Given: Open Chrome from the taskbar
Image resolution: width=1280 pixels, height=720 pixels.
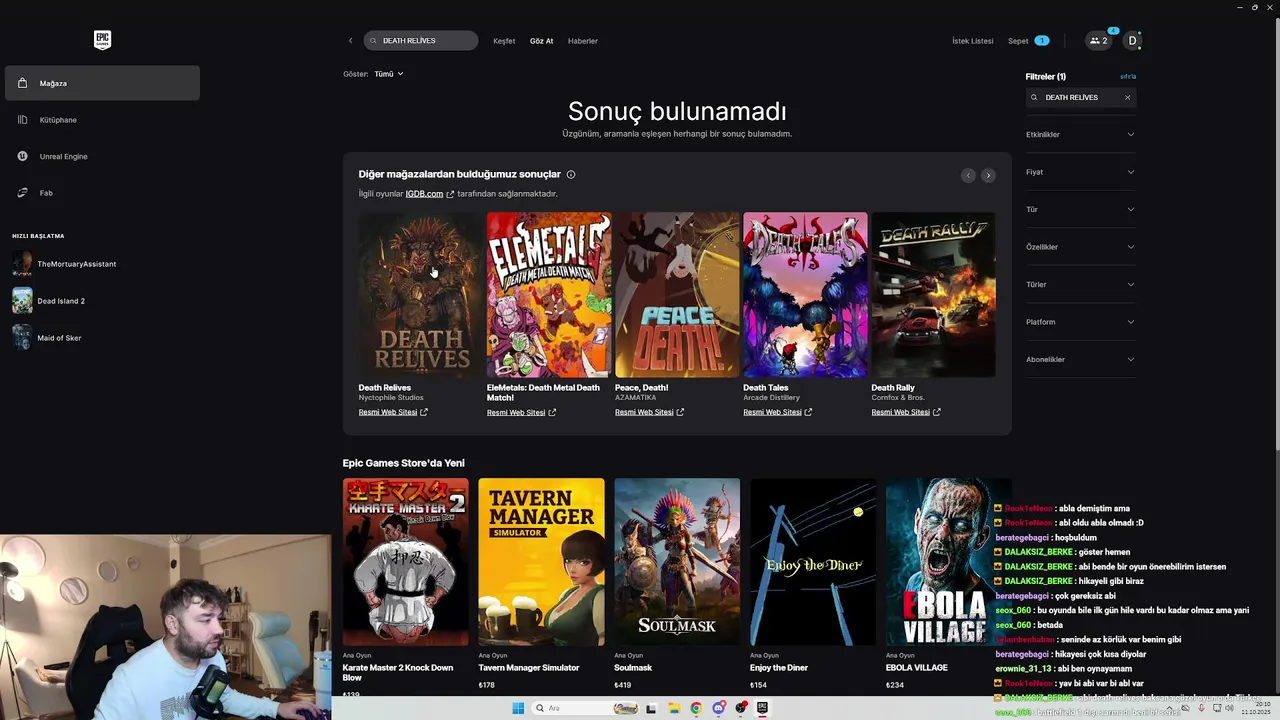Looking at the screenshot, I should coord(696,708).
